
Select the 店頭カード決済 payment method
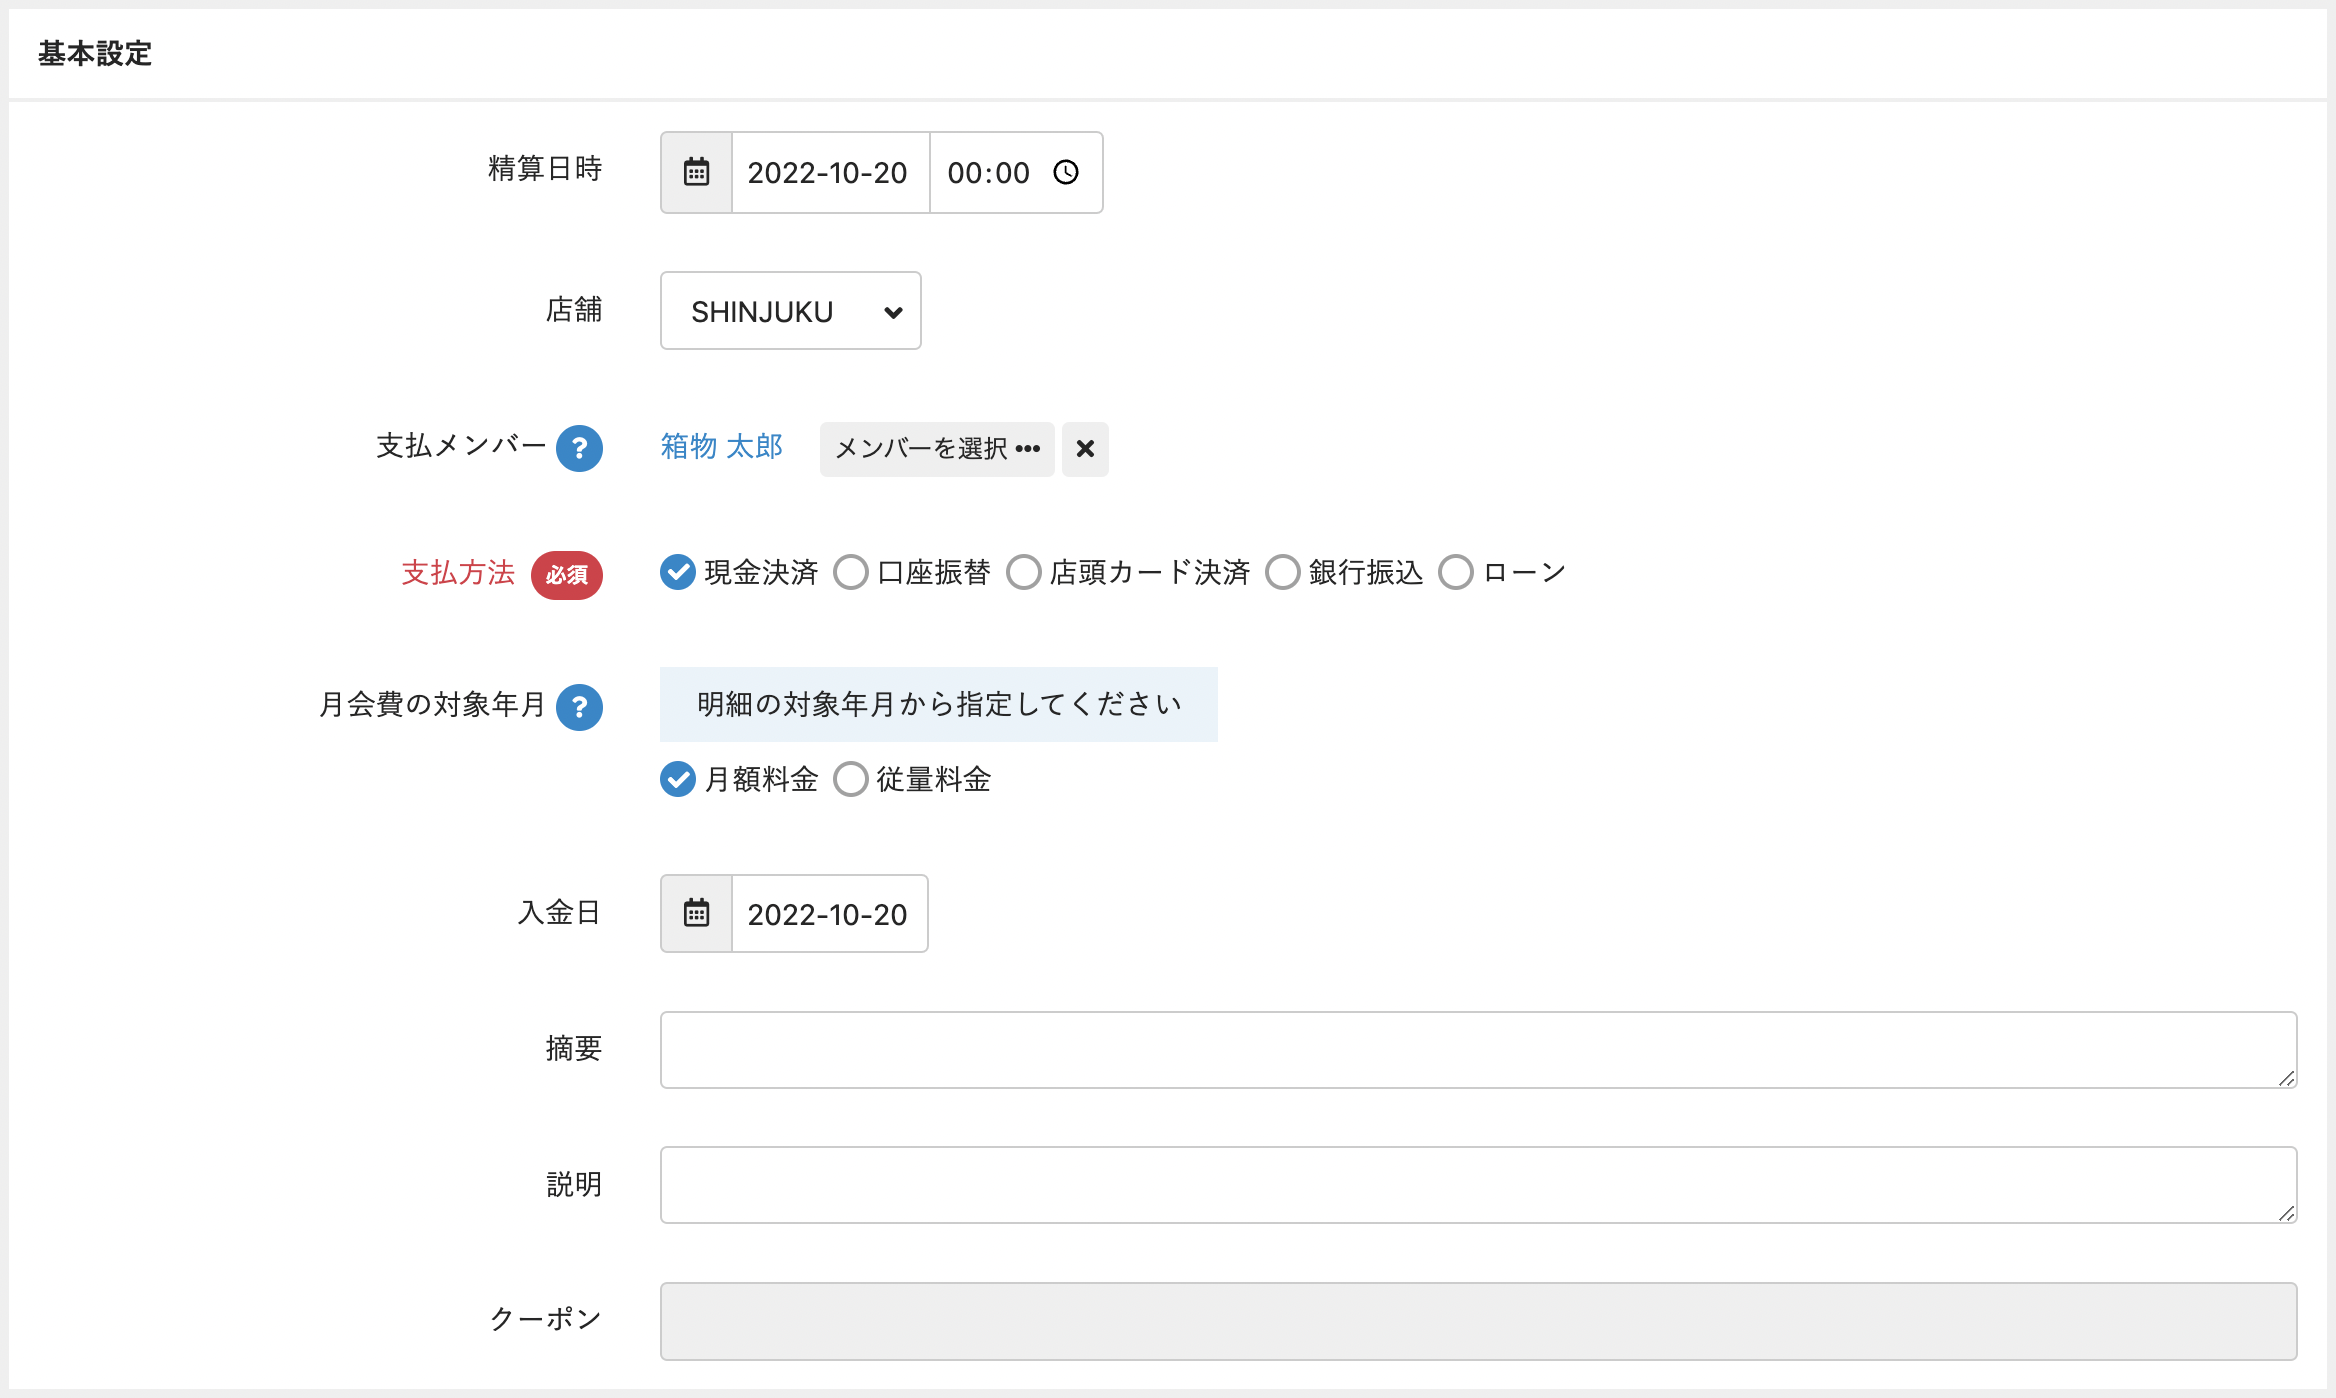pos(1023,572)
